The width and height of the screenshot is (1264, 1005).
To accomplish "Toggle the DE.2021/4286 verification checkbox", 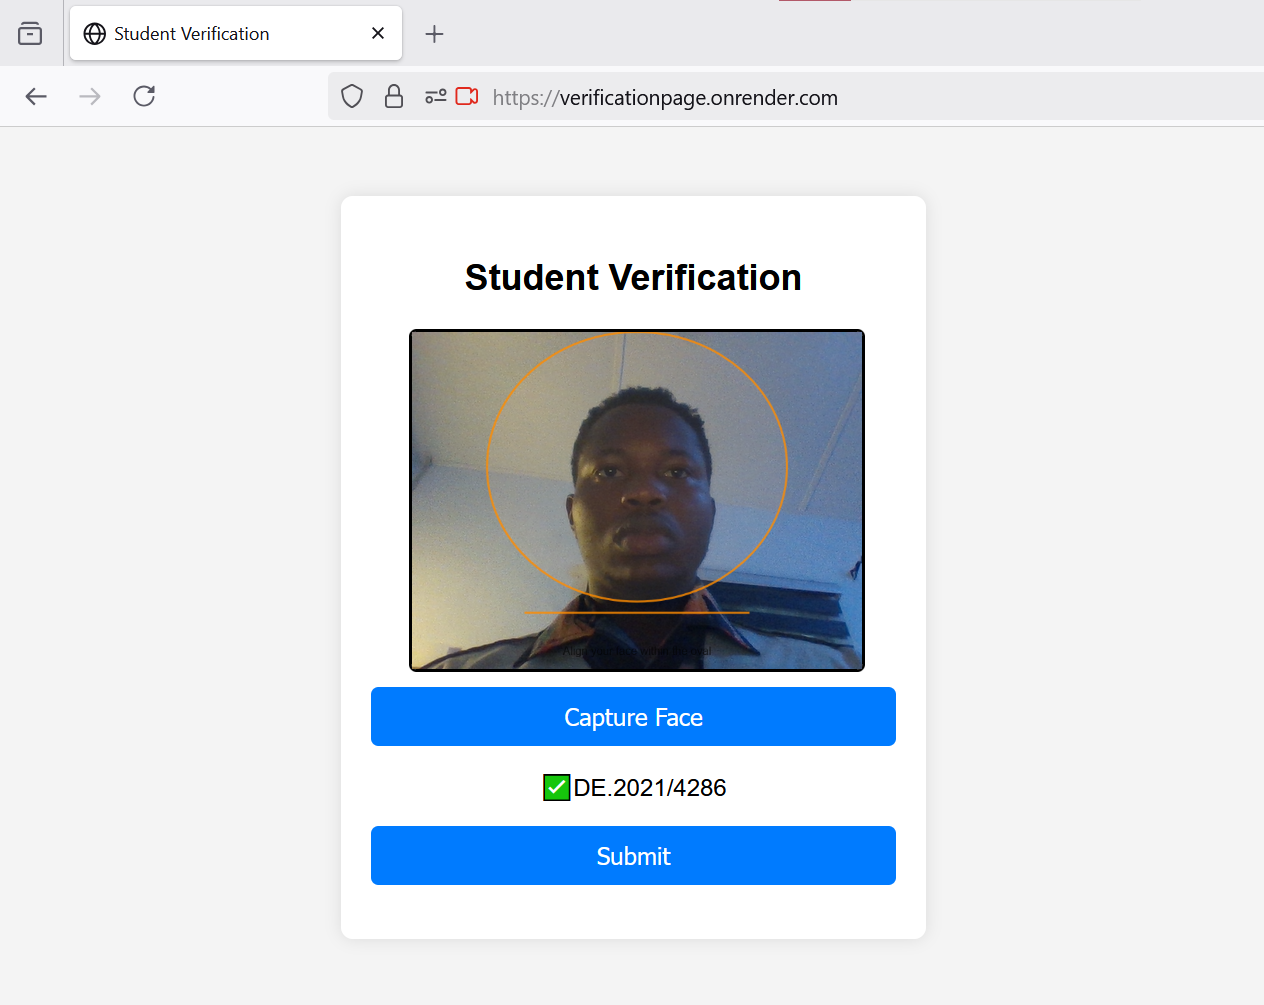I will [x=556, y=787].
